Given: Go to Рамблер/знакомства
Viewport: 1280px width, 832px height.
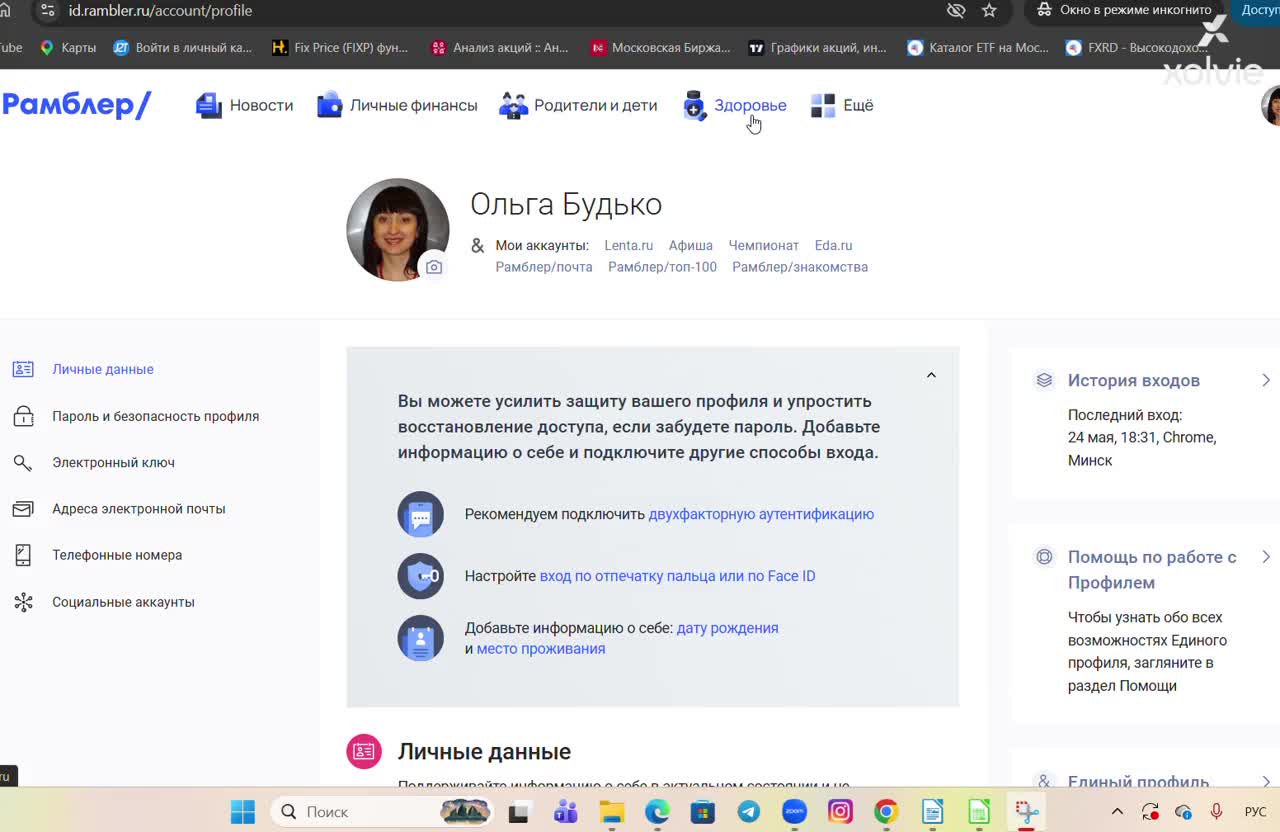Looking at the screenshot, I should click(800, 267).
